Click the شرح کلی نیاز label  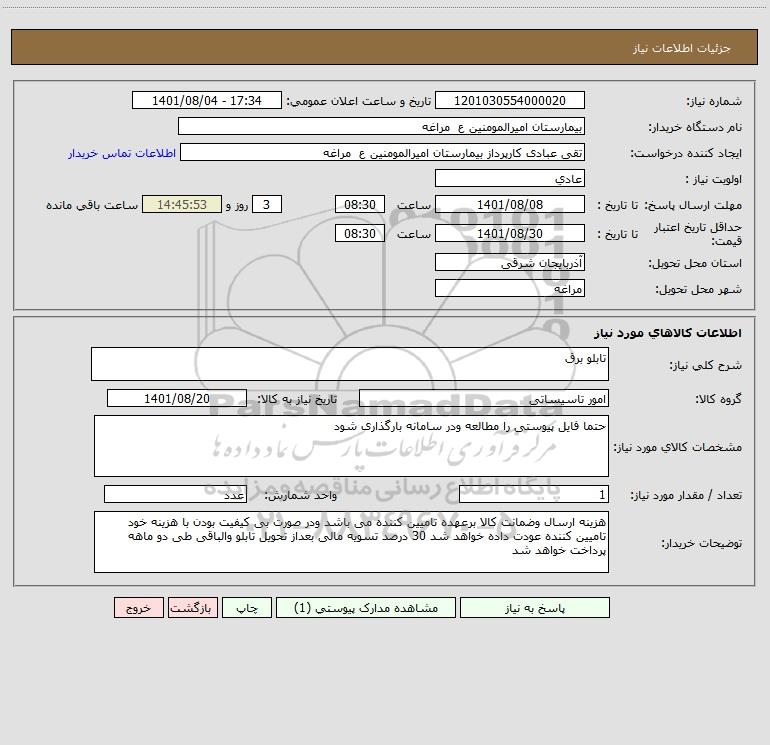pos(706,365)
